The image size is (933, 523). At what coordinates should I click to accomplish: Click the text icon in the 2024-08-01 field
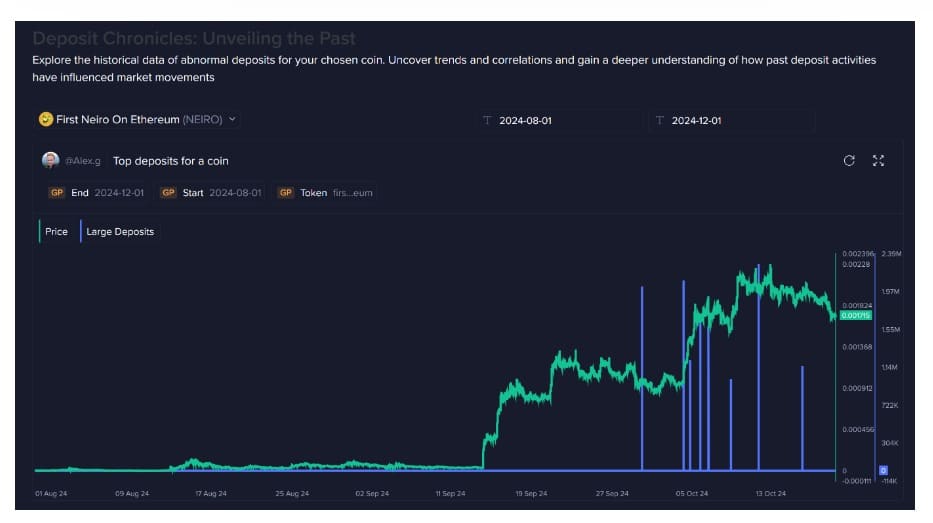click(x=487, y=121)
